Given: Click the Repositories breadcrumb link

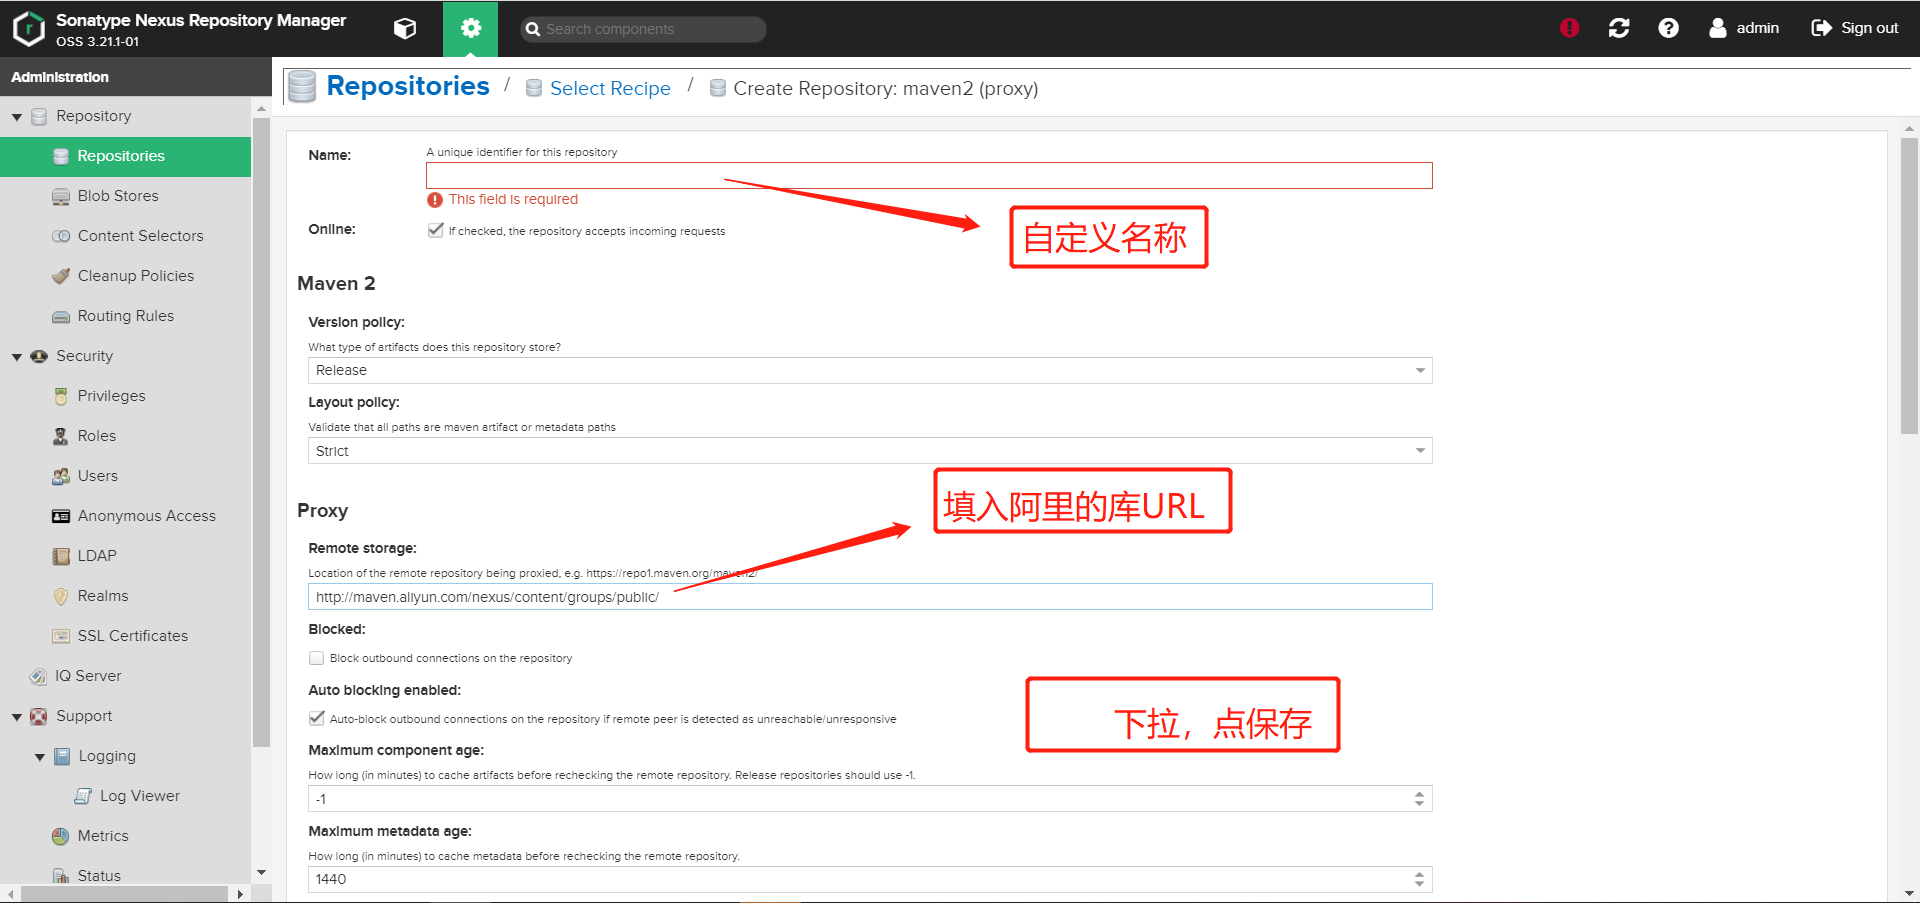Looking at the screenshot, I should point(408,86).
